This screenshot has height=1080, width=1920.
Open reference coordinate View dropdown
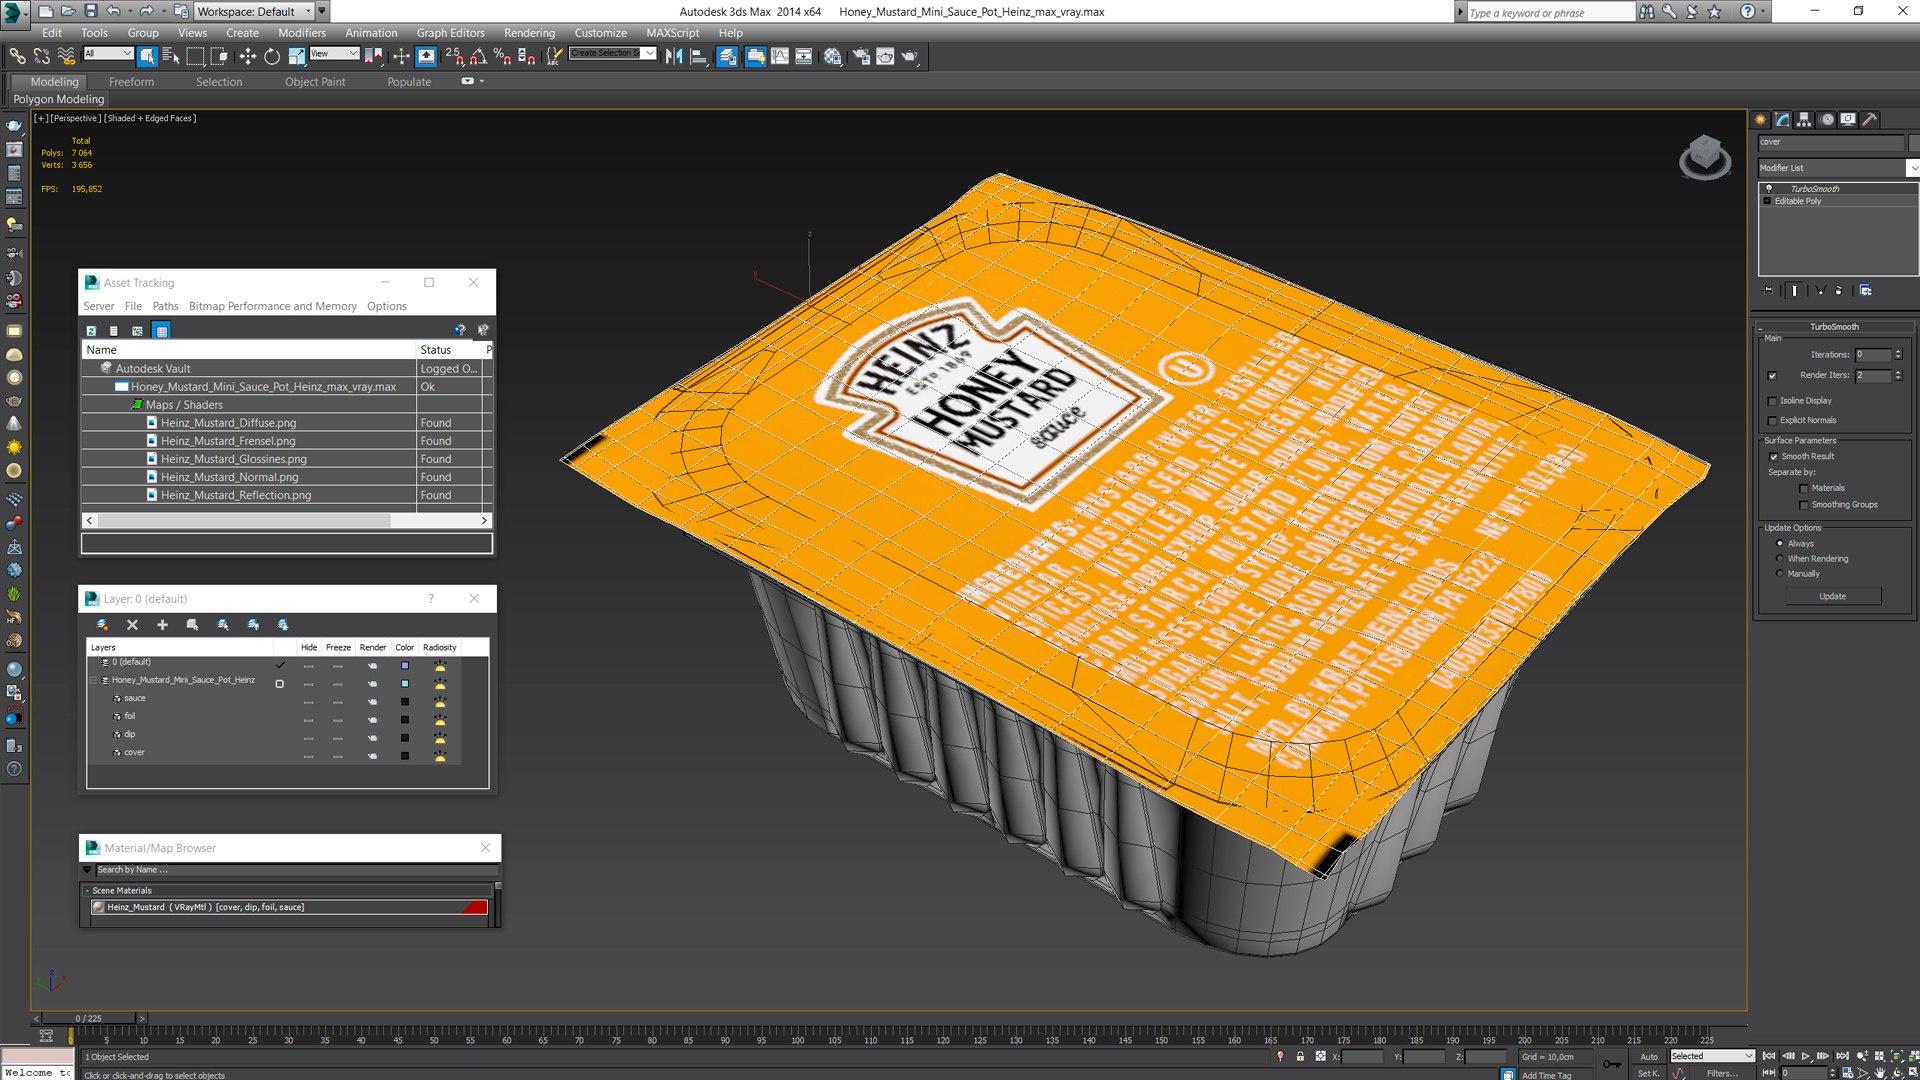[334, 53]
